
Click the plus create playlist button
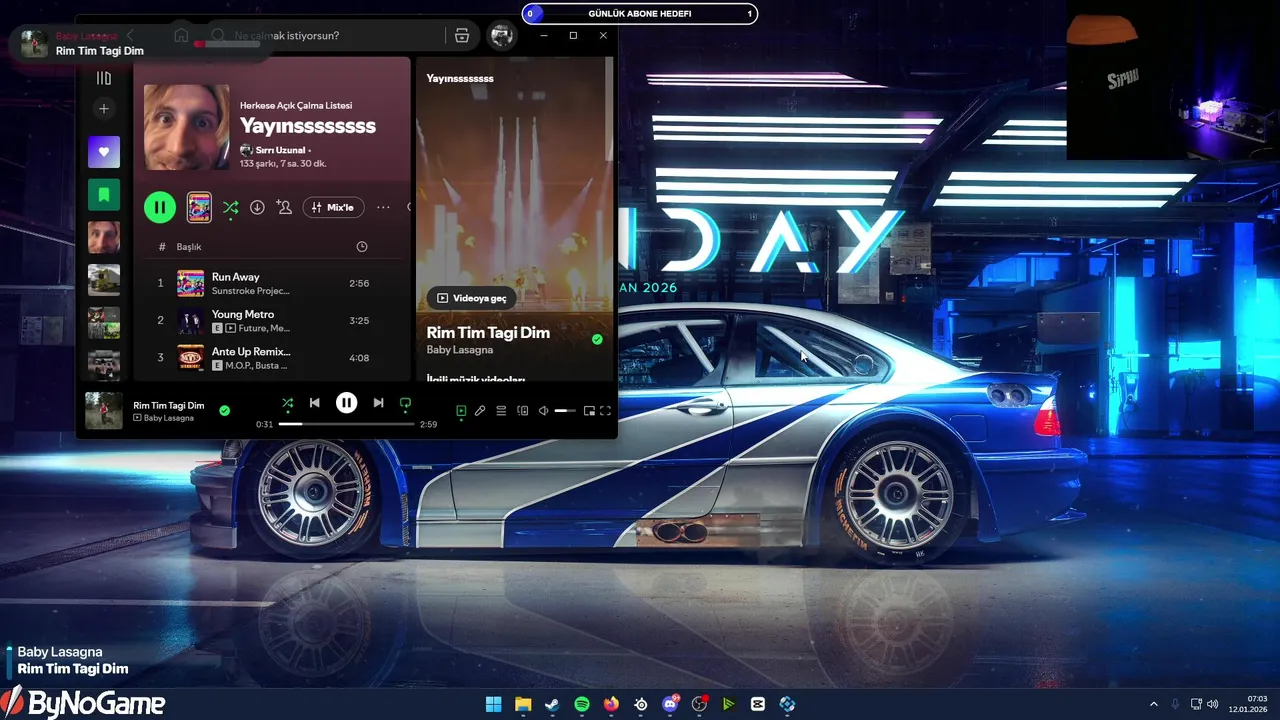(x=103, y=109)
